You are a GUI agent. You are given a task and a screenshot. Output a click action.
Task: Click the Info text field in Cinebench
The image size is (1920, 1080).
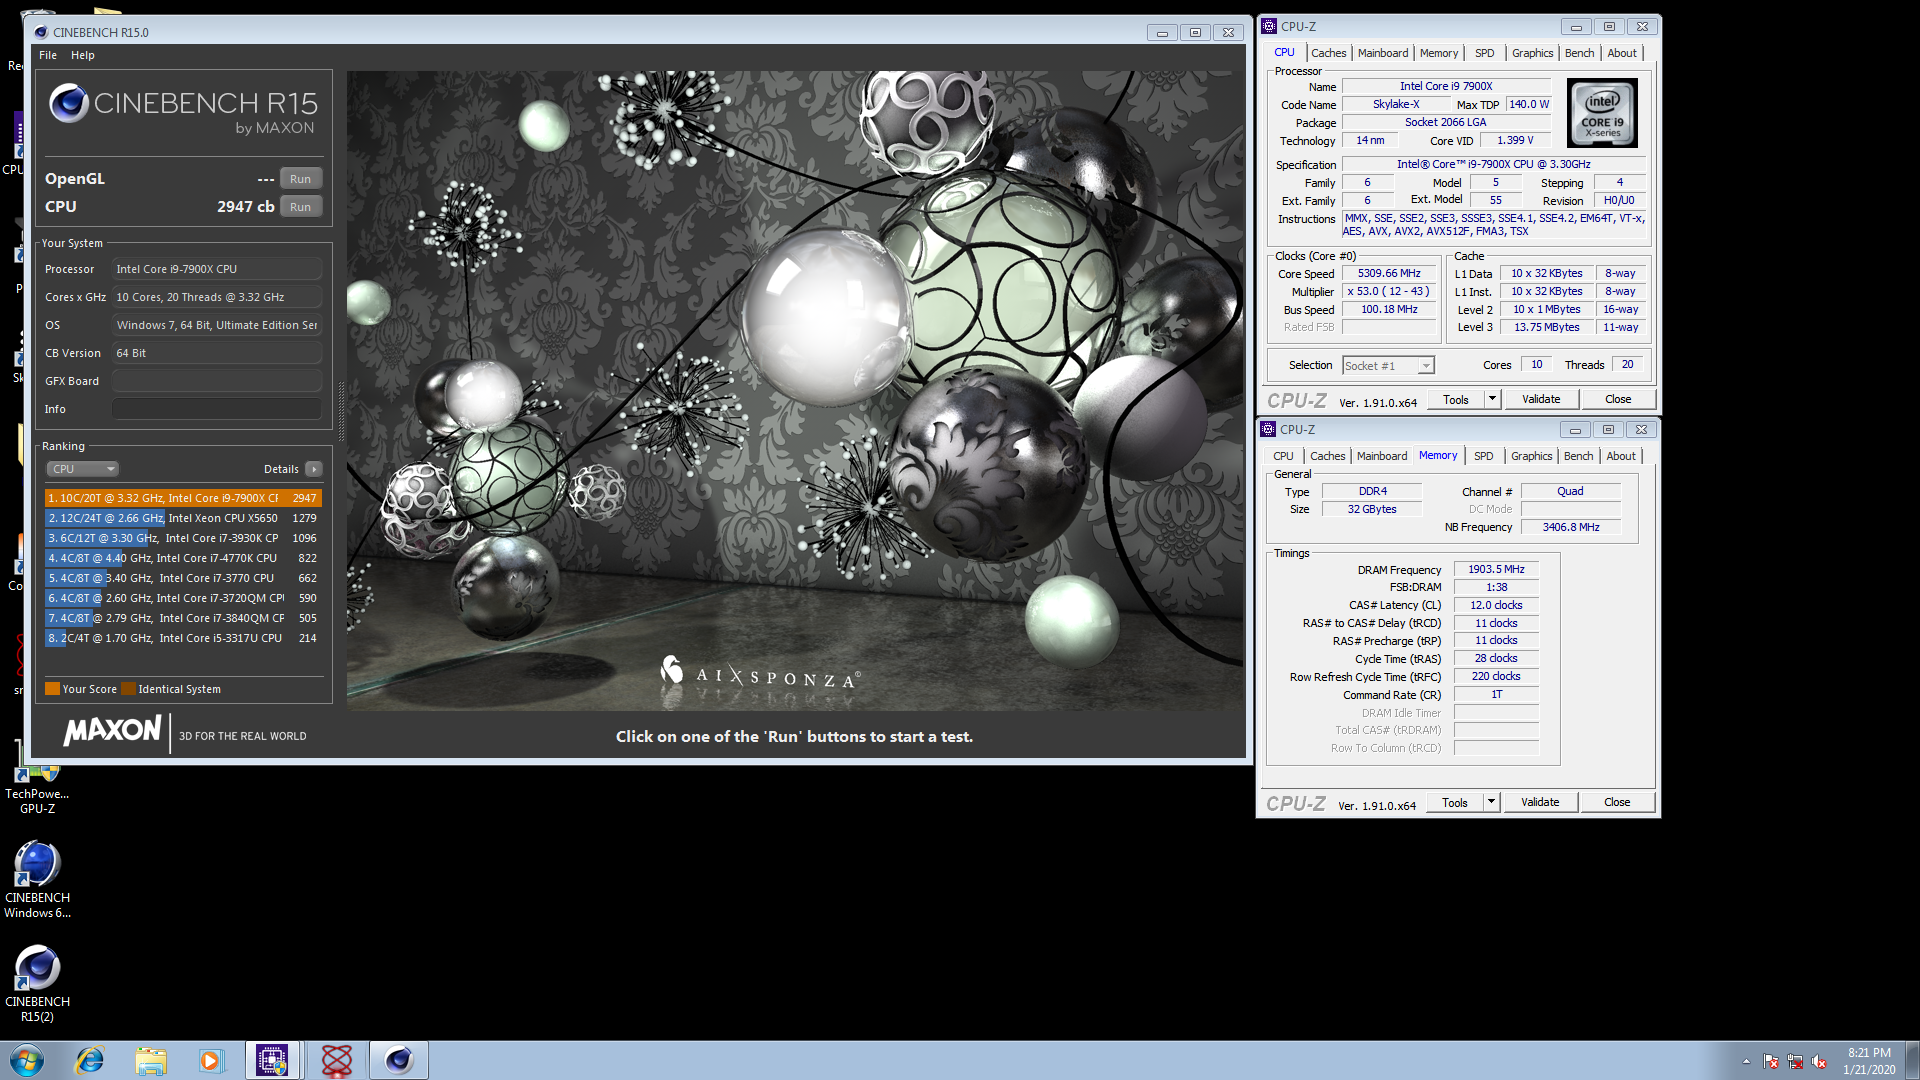pos(217,409)
